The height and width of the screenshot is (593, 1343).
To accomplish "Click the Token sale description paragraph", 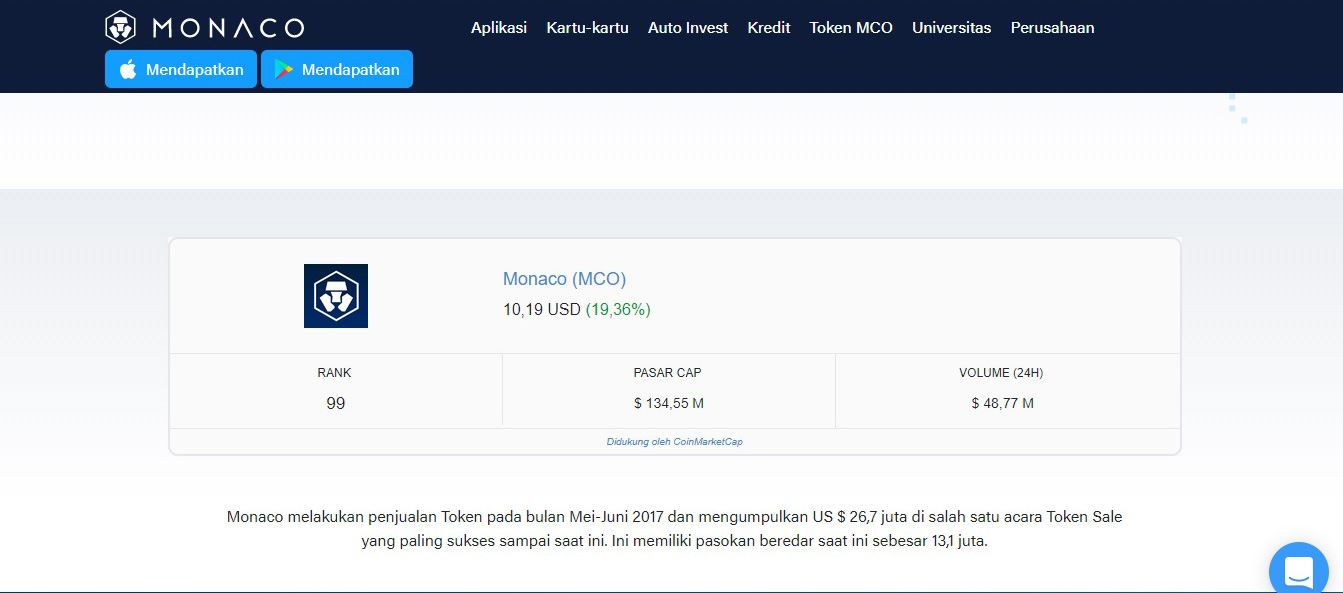I will [675, 529].
